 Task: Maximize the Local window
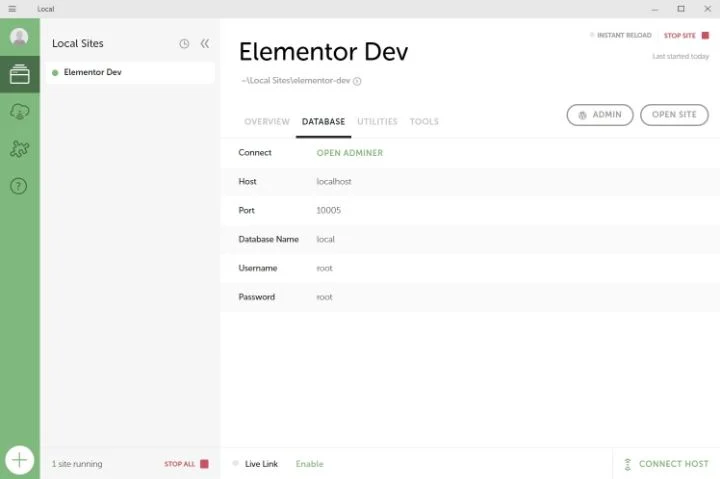(x=681, y=9)
